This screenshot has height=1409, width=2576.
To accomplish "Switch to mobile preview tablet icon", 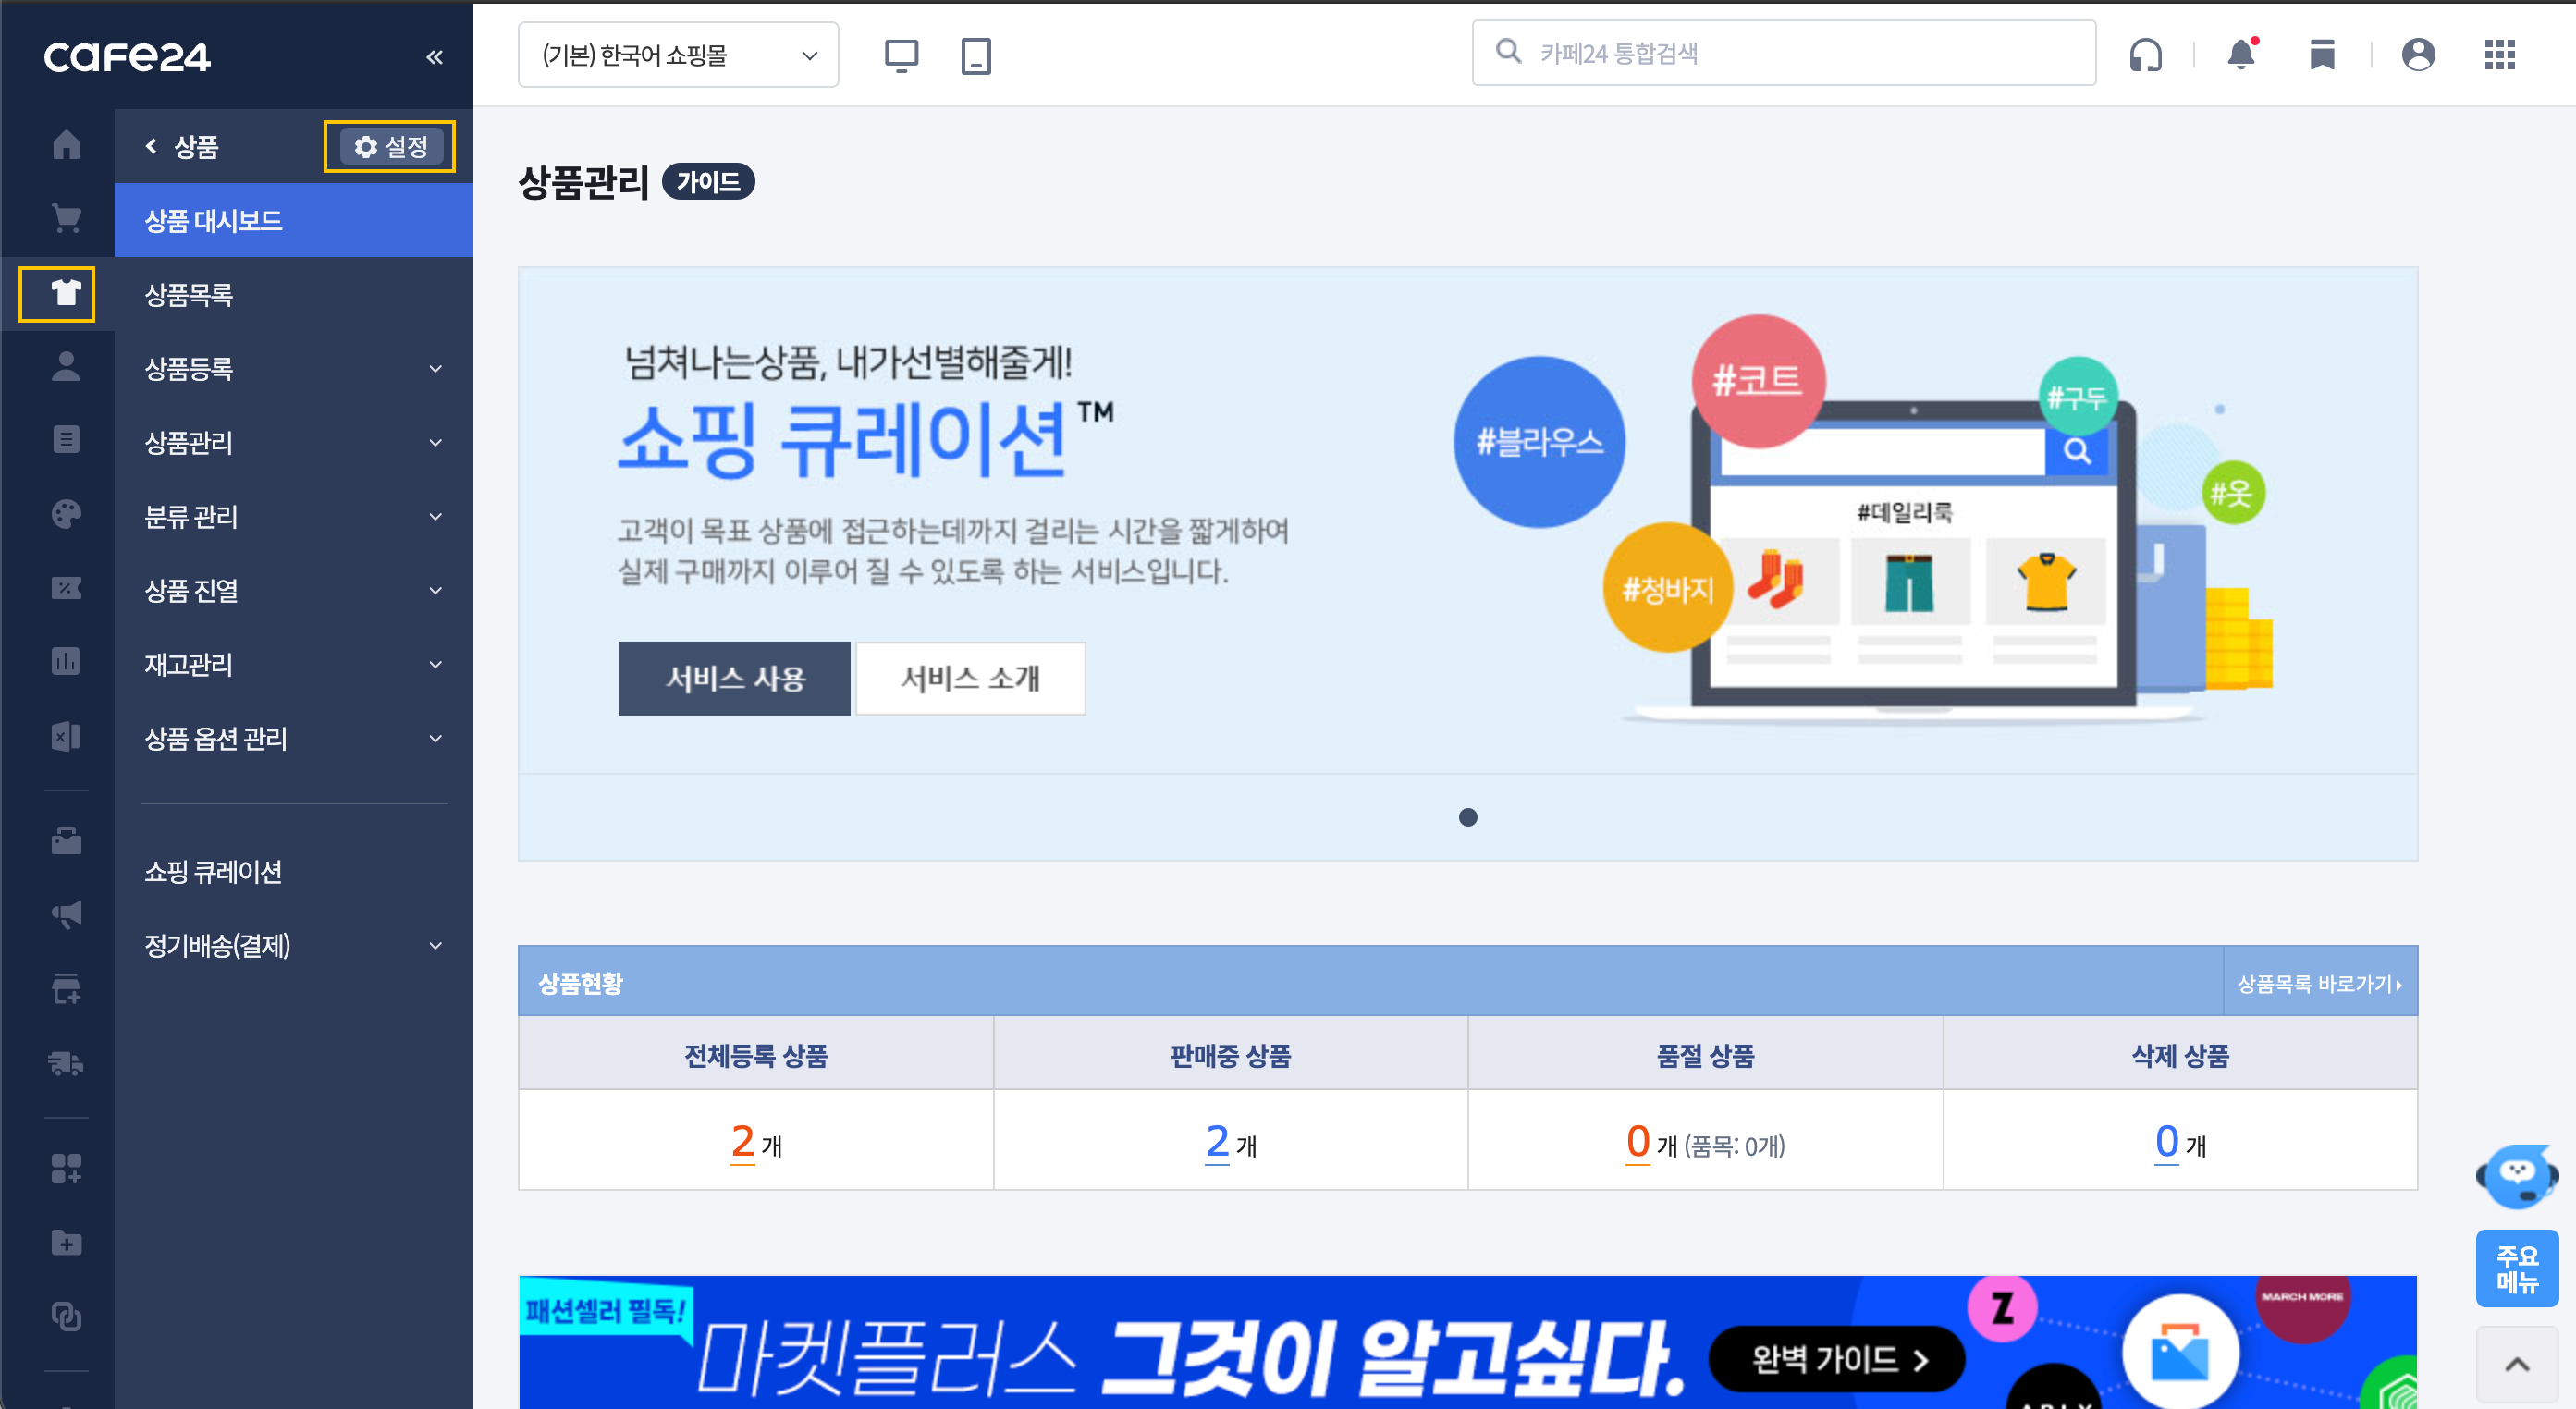I will 976,56.
